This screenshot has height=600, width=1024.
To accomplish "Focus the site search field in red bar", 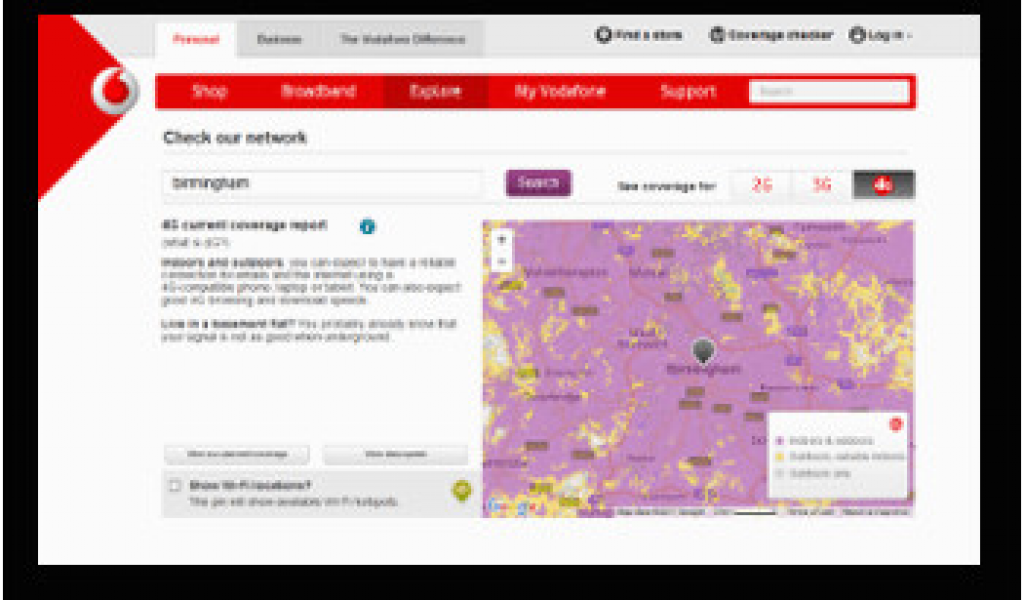I will pyautogui.click(x=829, y=91).
